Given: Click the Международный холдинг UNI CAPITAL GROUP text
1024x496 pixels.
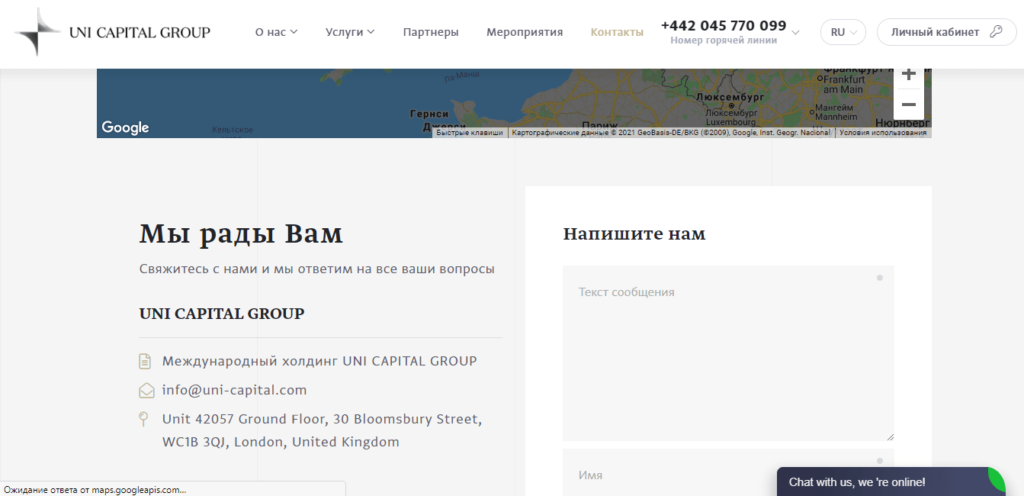Looking at the screenshot, I should click(x=319, y=361).
